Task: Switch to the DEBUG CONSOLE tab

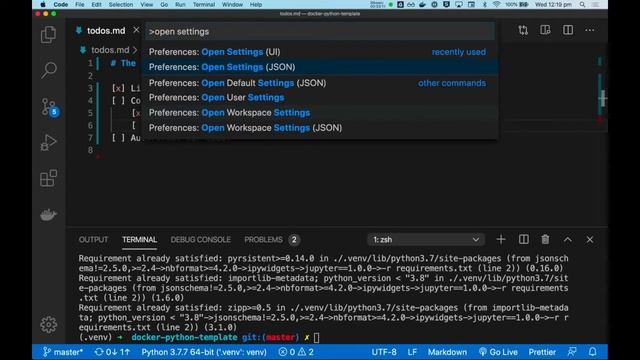Action: [x=200, y=240]
